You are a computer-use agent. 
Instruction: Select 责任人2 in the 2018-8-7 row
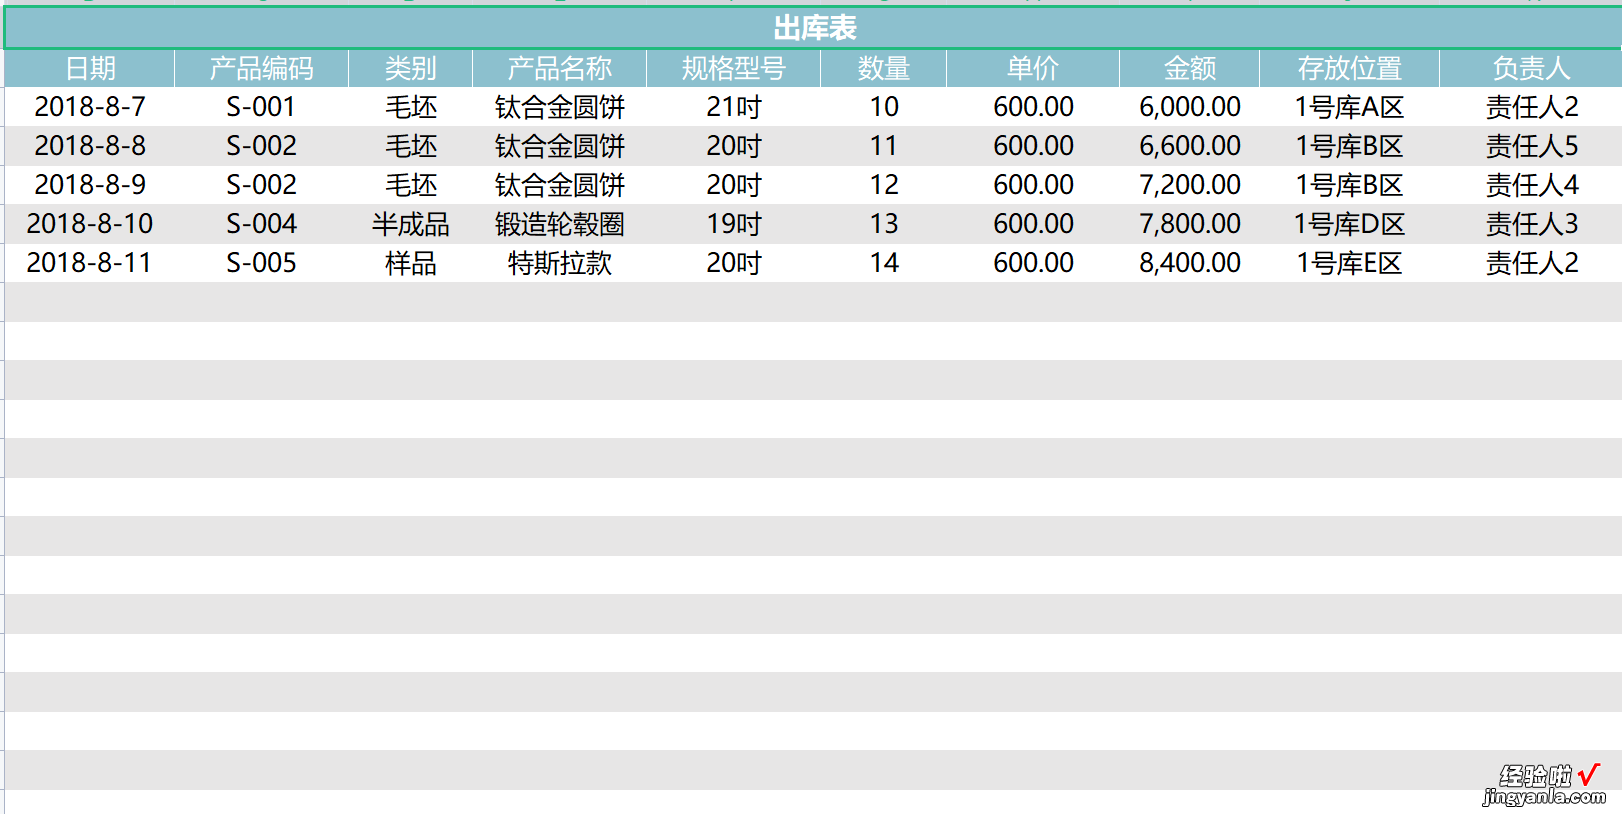point(1531,107)
